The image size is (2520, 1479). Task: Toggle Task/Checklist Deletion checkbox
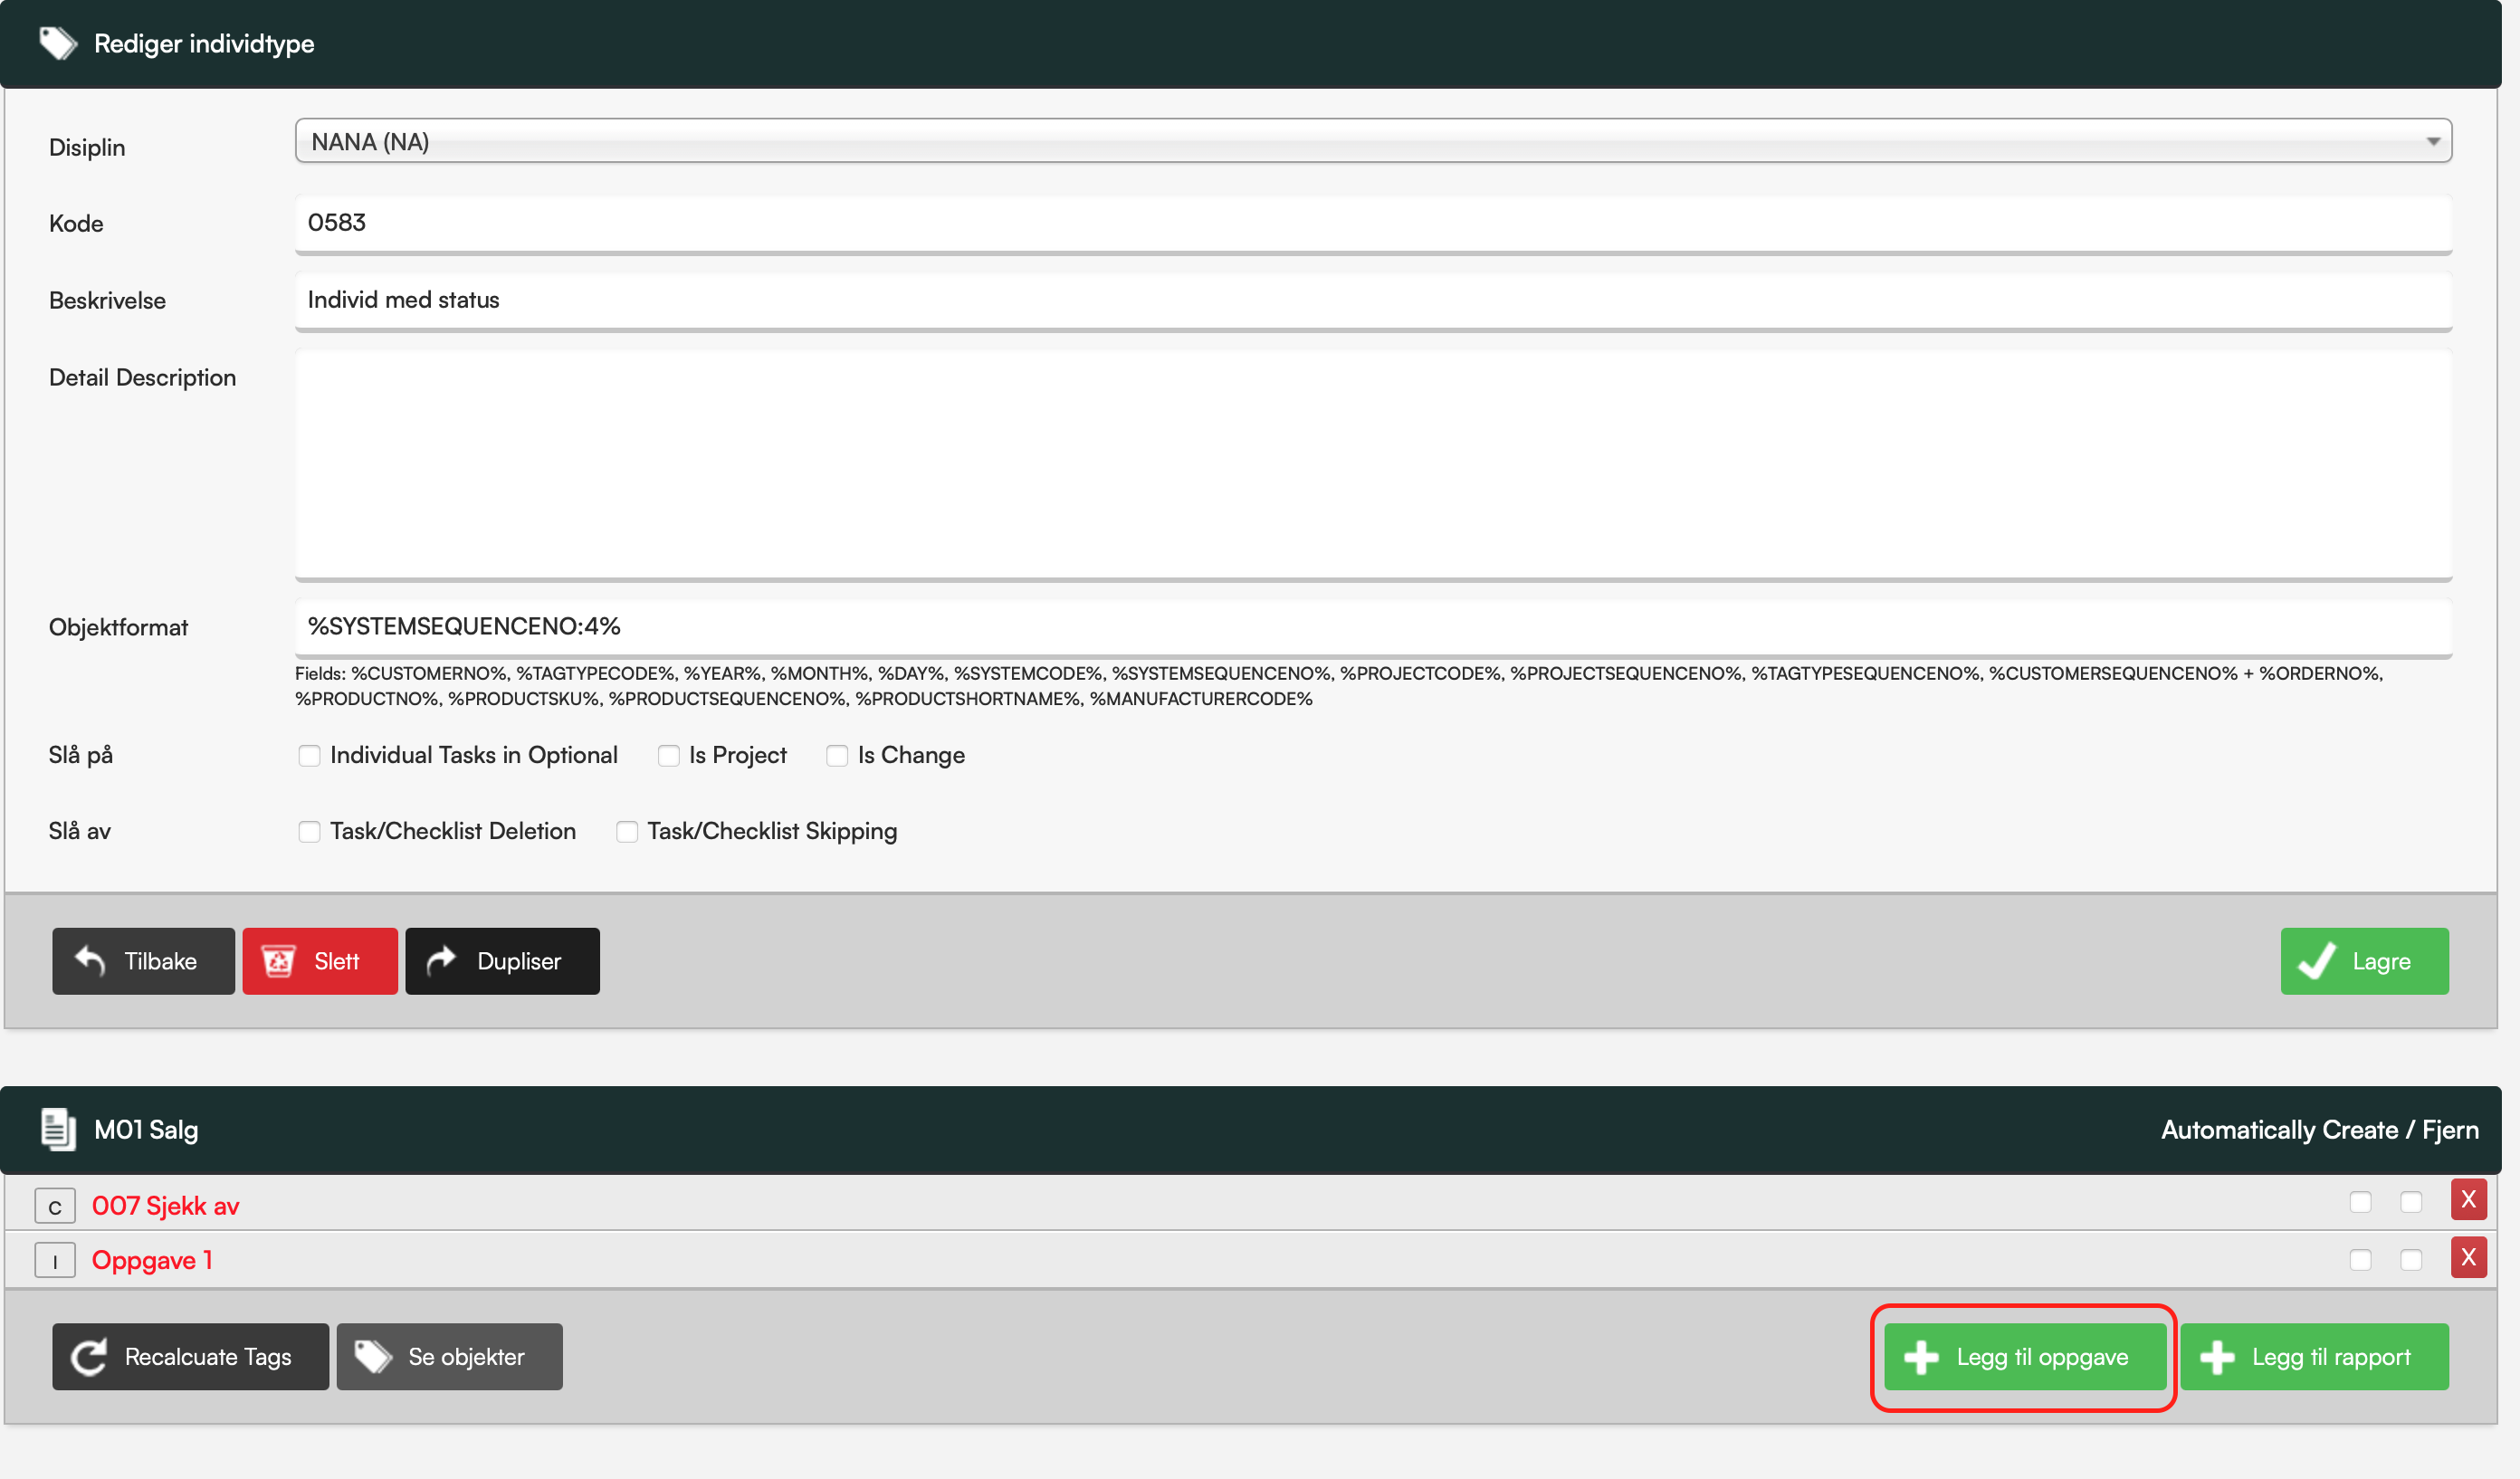coord(309,831)
